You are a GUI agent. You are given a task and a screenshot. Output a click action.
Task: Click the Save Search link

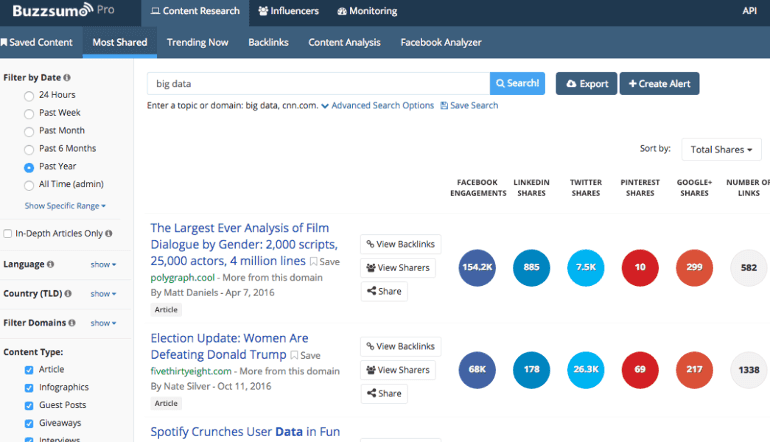coord(469,106)
